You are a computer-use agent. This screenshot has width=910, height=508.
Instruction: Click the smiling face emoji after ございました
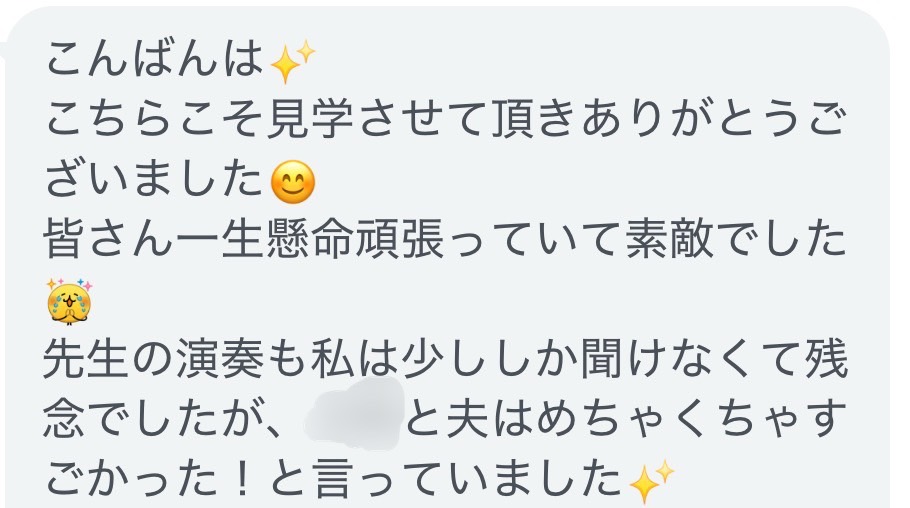coord(293,182)
